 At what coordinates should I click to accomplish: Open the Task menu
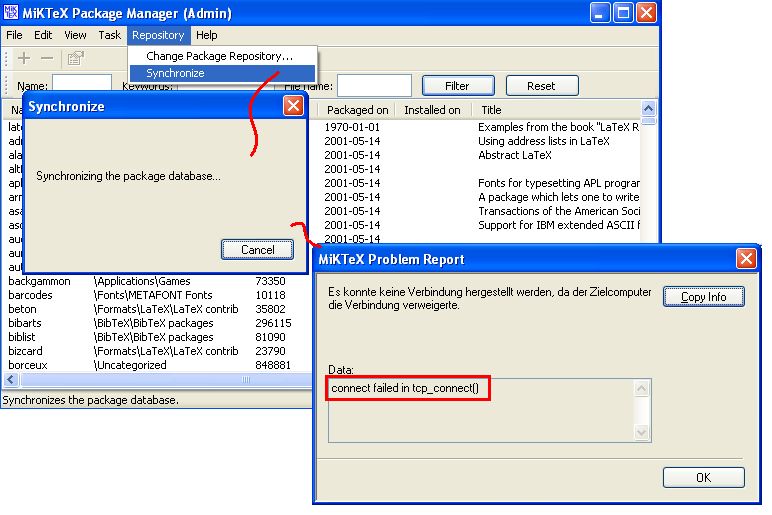(x=109, y=35)
